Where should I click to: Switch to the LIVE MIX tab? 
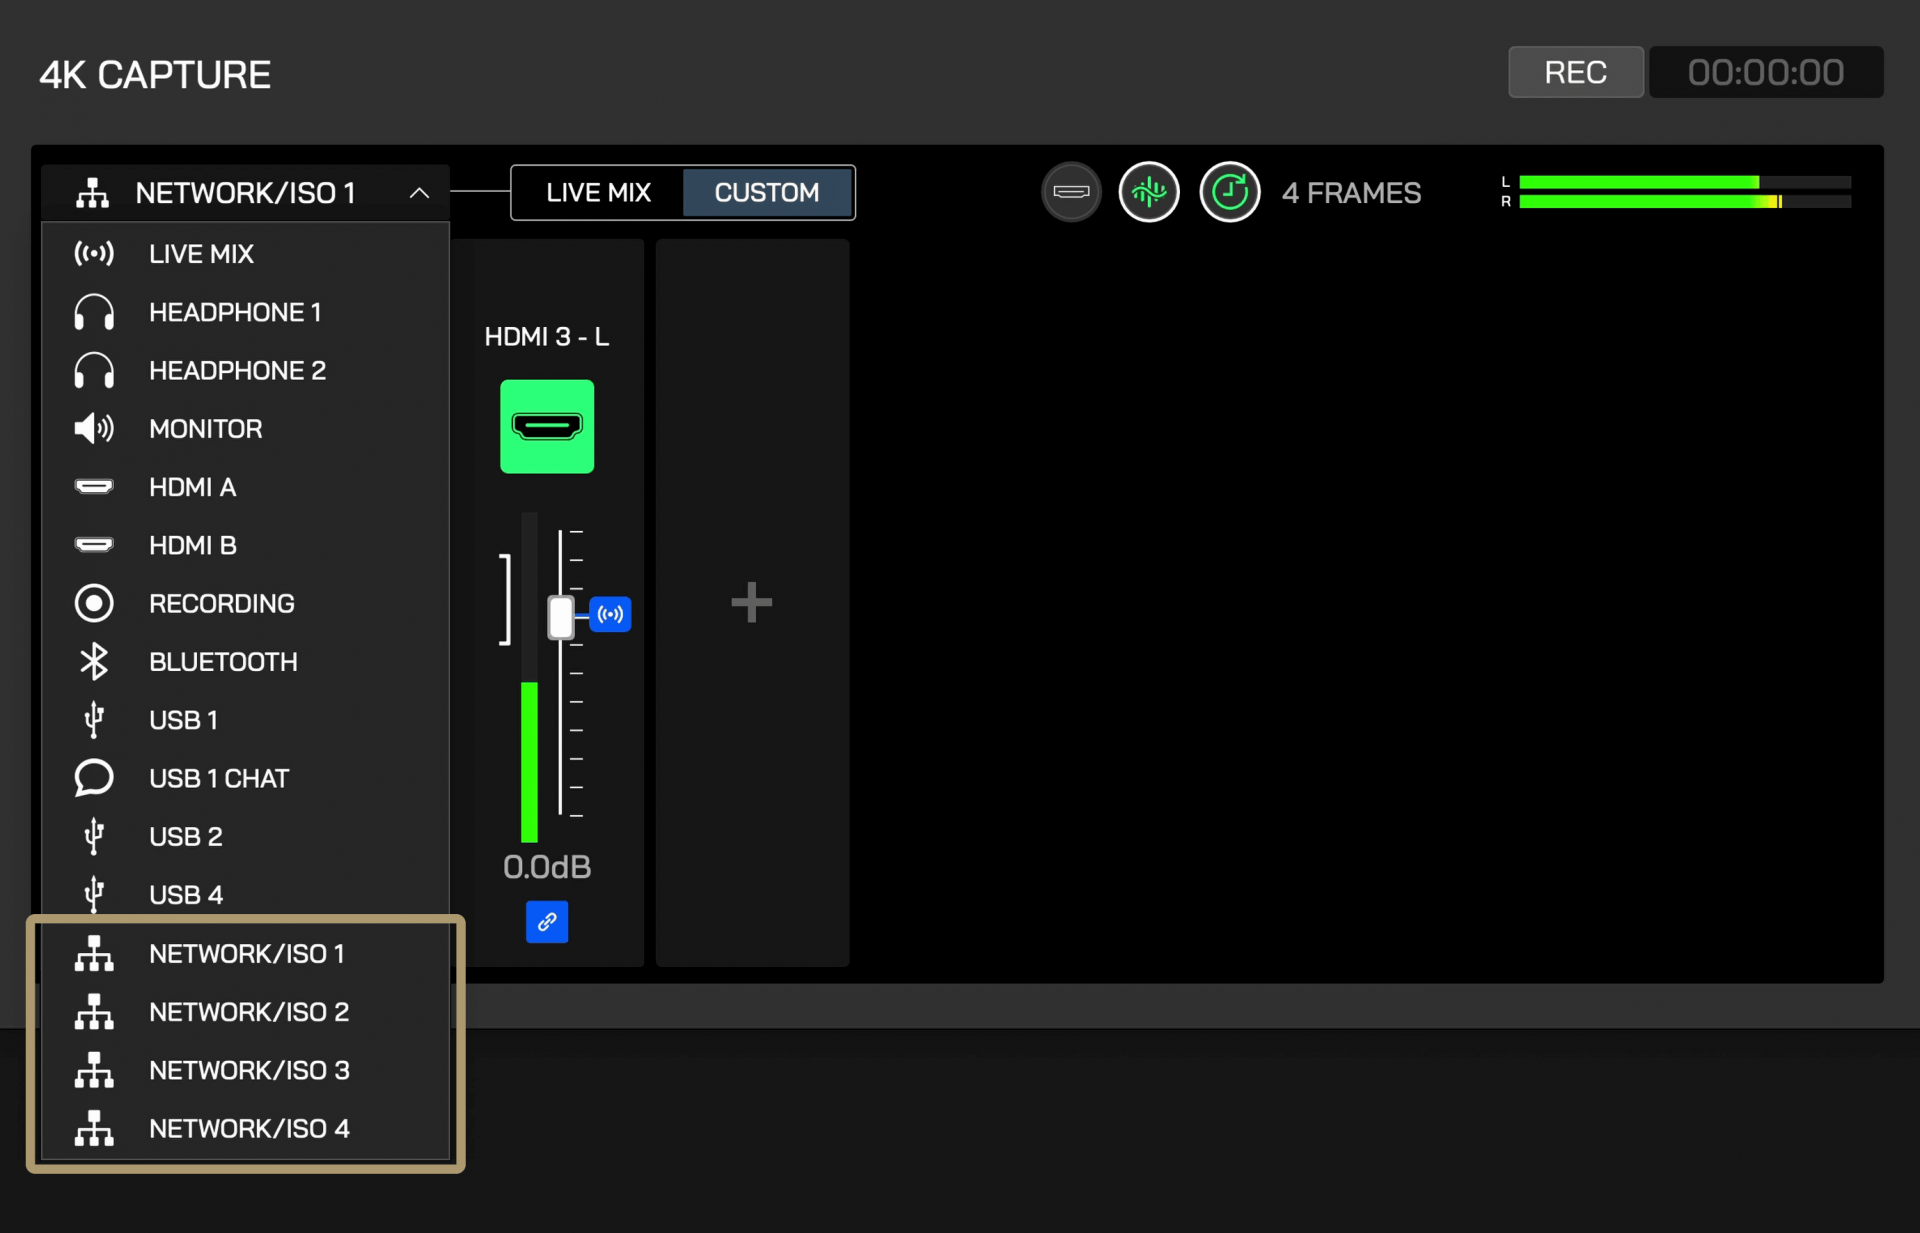pos(598,192)
